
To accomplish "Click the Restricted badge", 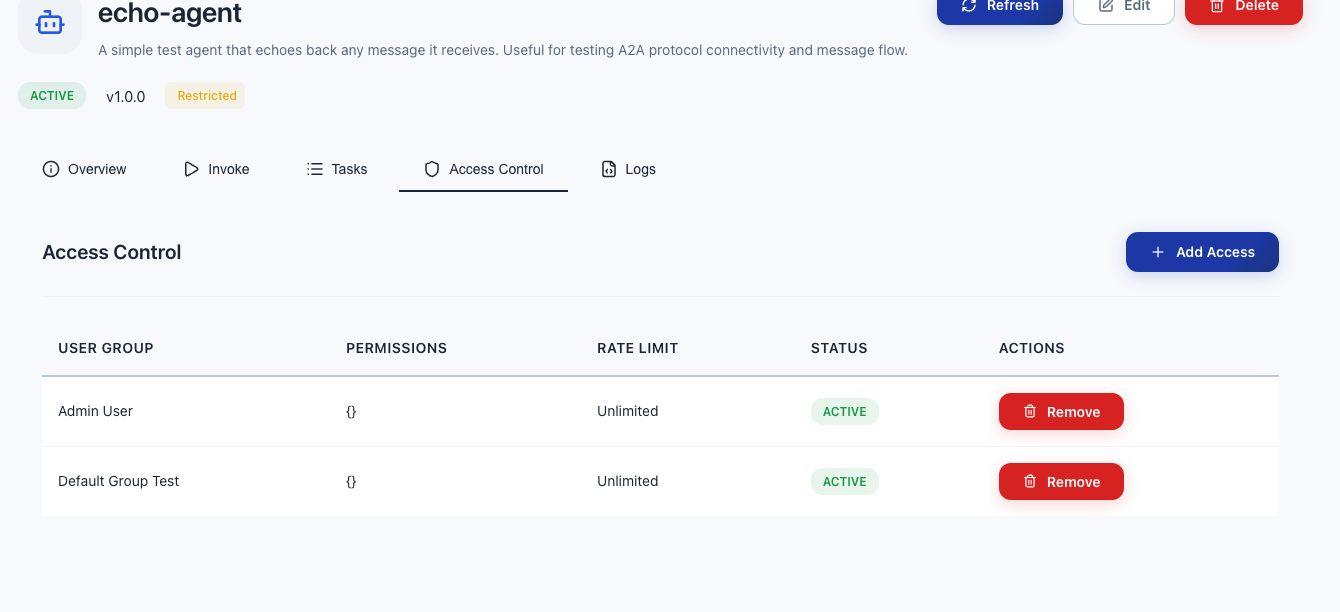I will 206,96.
